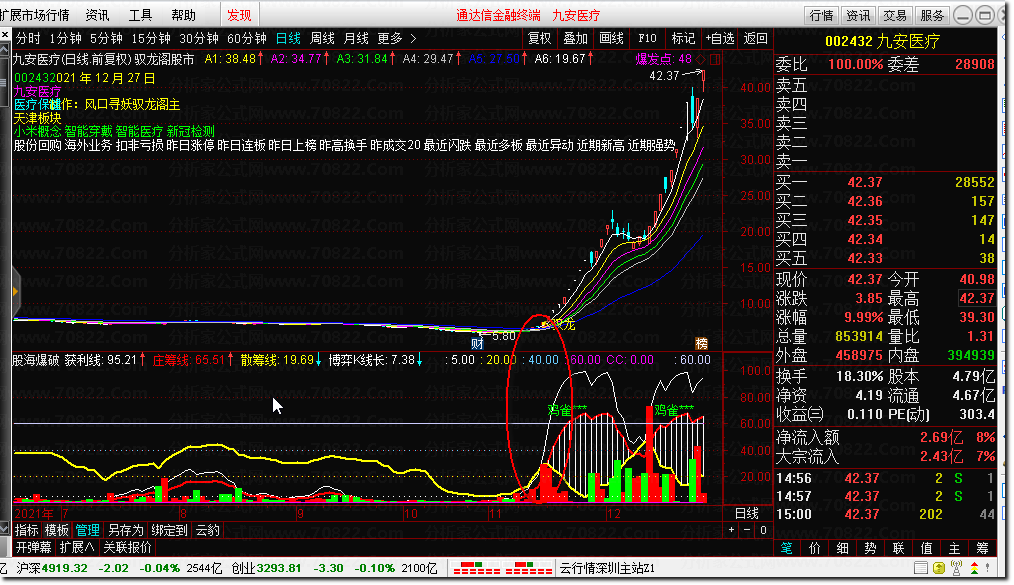Click the 日线 label near zoom buttons
Viewport: 1014px width, 585px height.
pyautogui.click(x=747, y=513)
